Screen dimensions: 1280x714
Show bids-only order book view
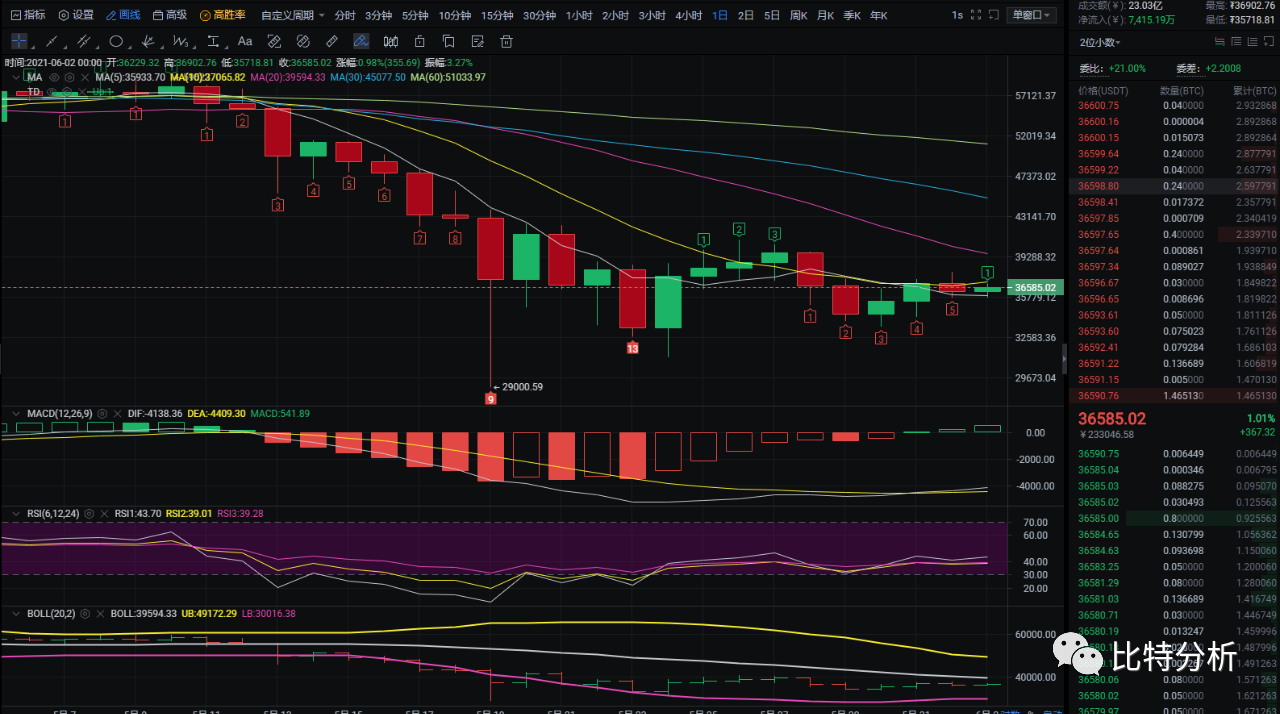tap(1253, 42)
